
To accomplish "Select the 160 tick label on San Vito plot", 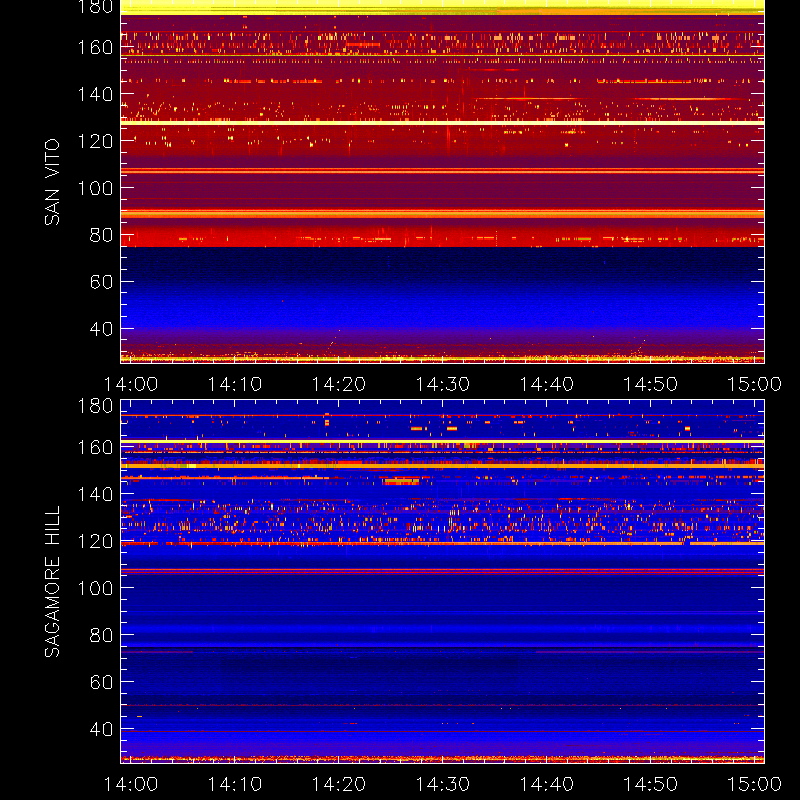I will (x=95, y=47).
